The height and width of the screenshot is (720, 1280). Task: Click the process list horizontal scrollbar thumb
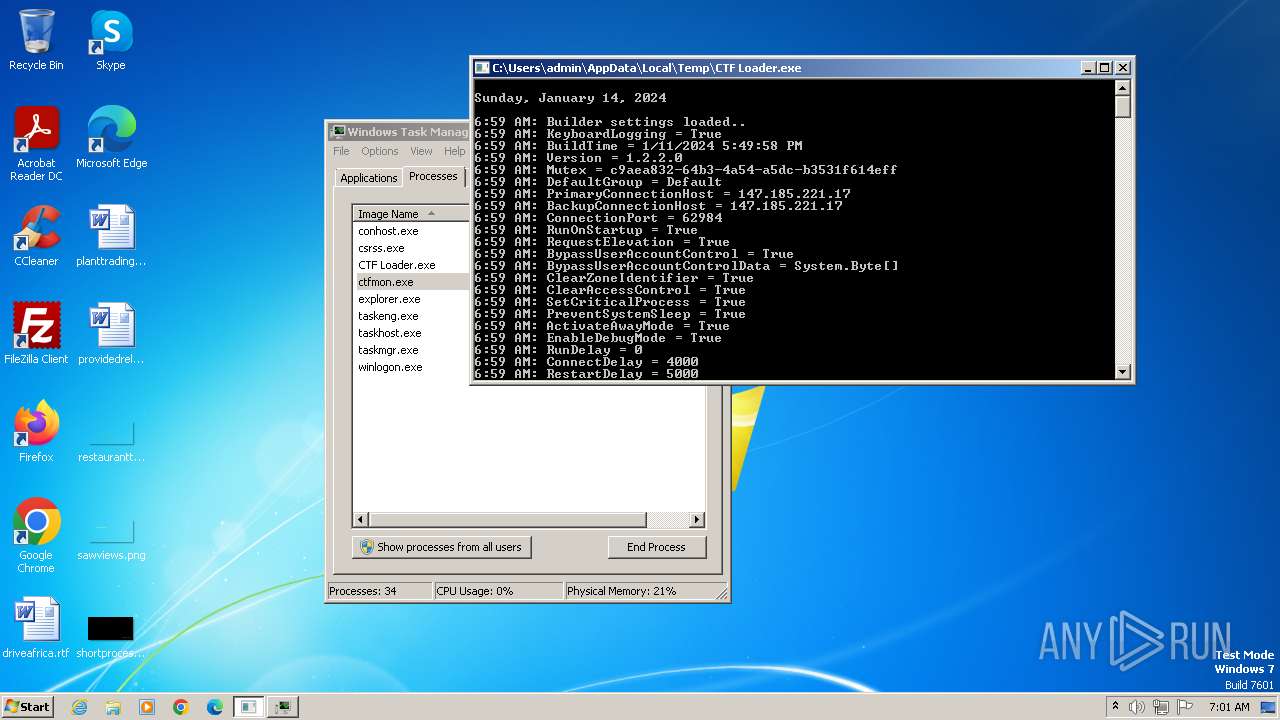click(x=508, y=520)
